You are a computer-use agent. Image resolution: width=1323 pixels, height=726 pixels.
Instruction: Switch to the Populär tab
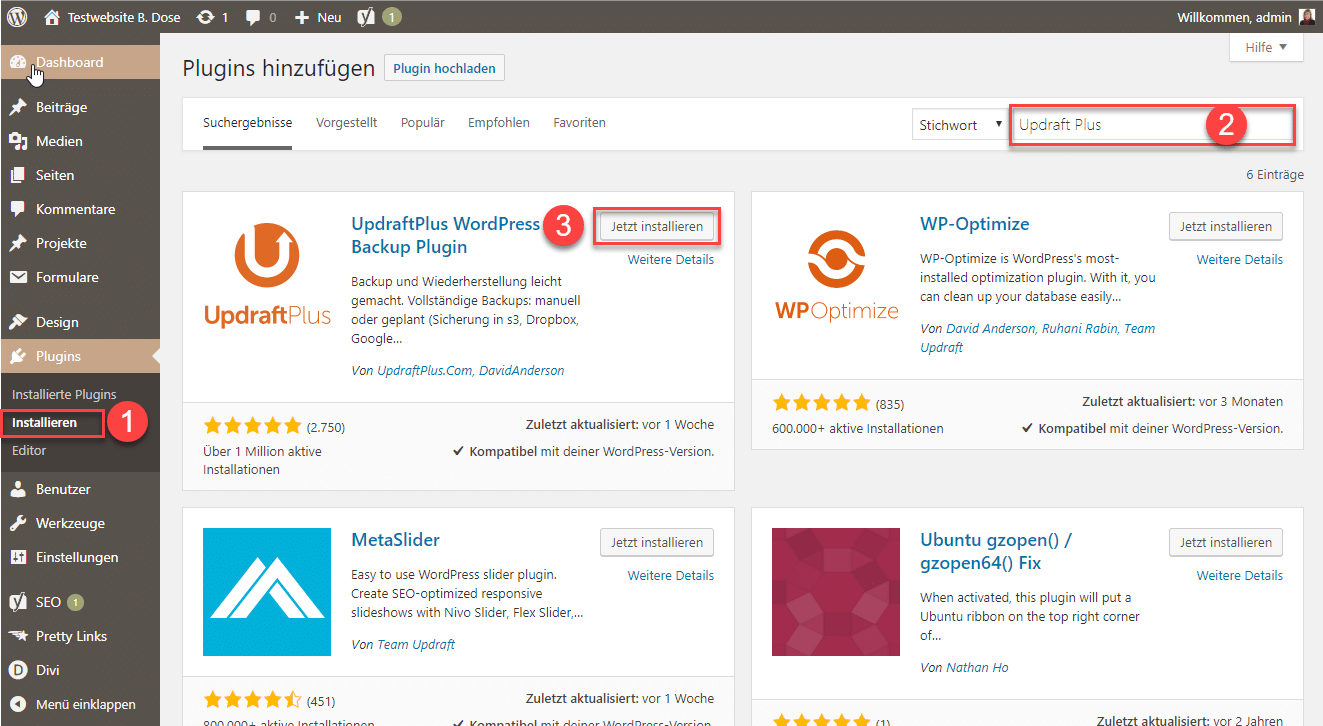[x=422, y=123]
